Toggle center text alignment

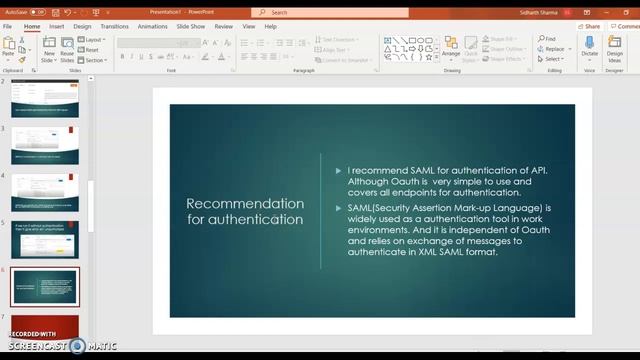coord(254,57)
